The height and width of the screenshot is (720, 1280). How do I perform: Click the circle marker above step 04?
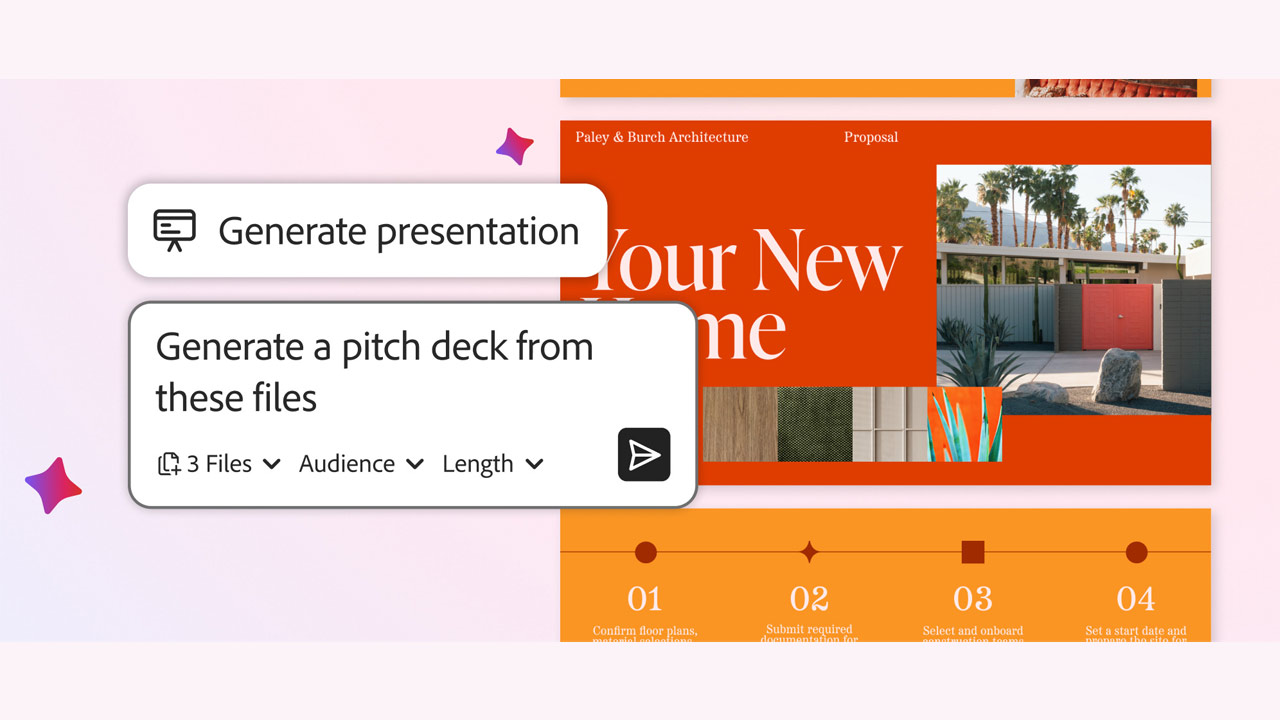tap(1136, 552)
